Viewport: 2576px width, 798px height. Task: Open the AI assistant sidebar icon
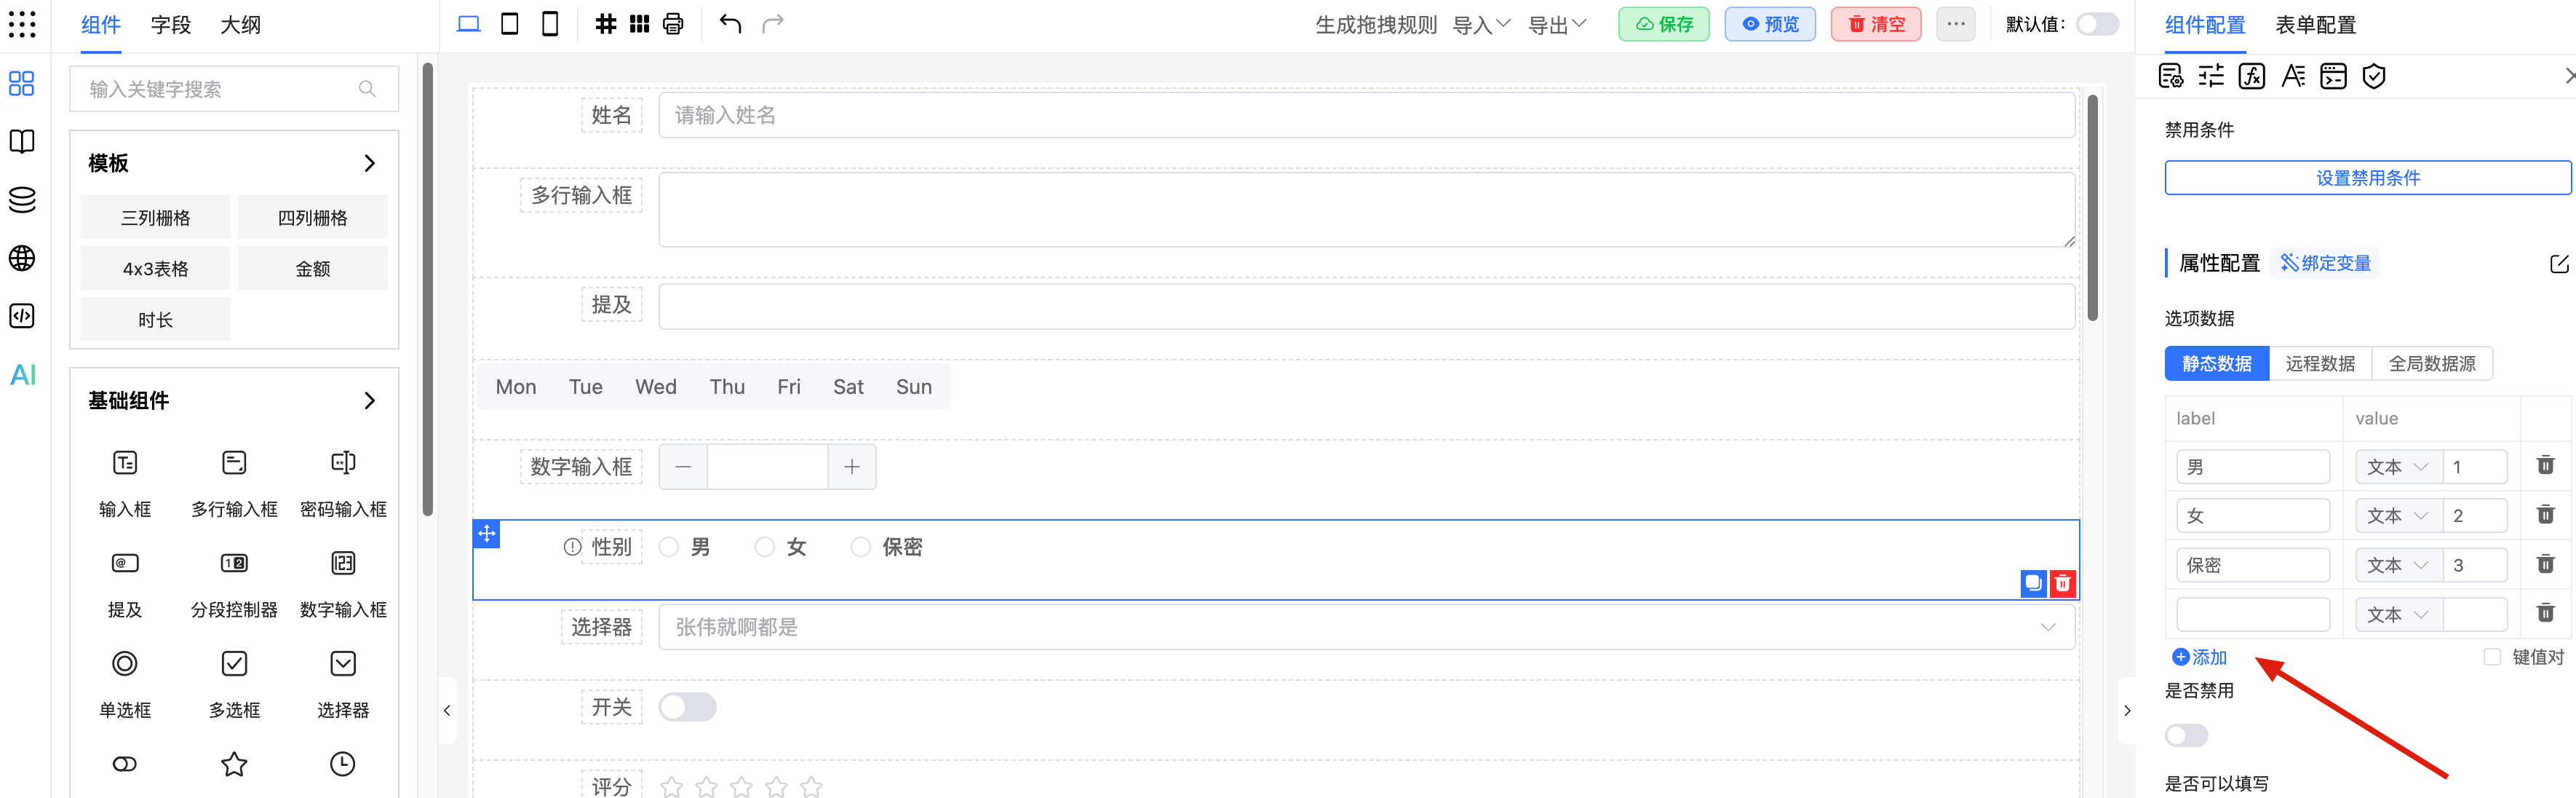(22, 375)
